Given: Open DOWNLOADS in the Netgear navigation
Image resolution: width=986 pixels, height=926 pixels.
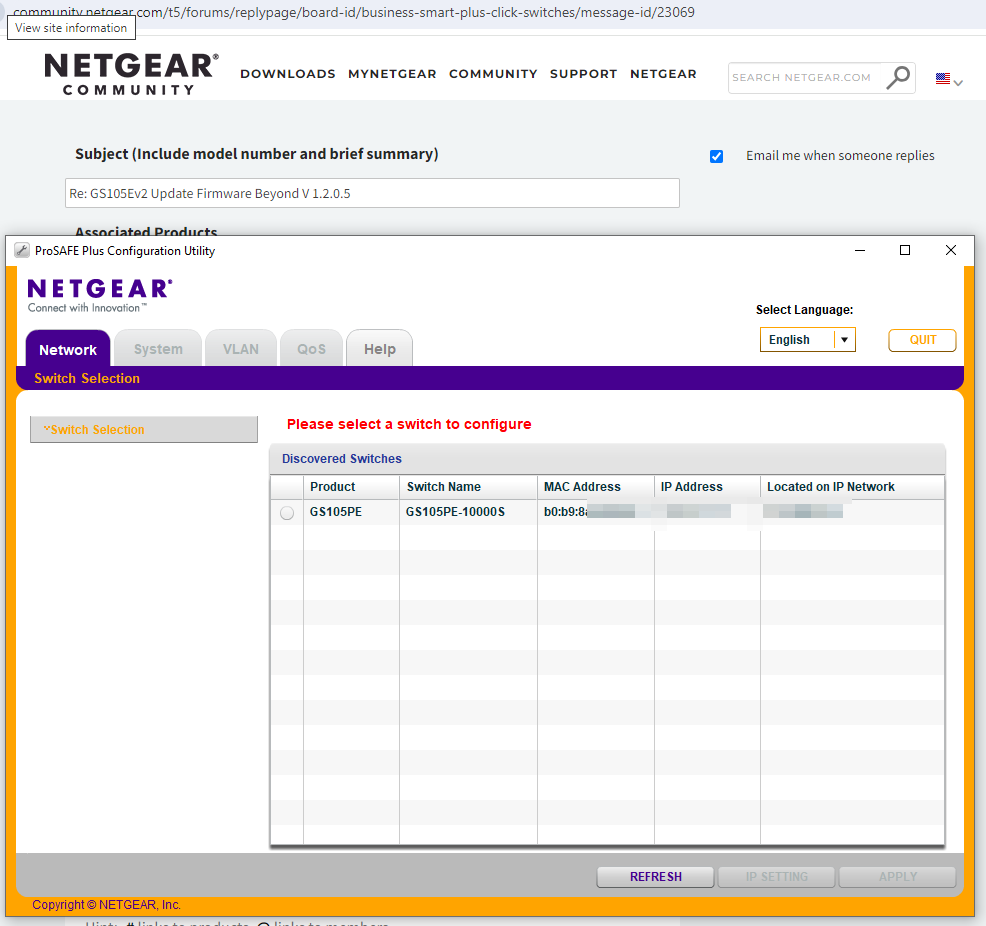Looking at the screenshot, I should tap(288, 74).
